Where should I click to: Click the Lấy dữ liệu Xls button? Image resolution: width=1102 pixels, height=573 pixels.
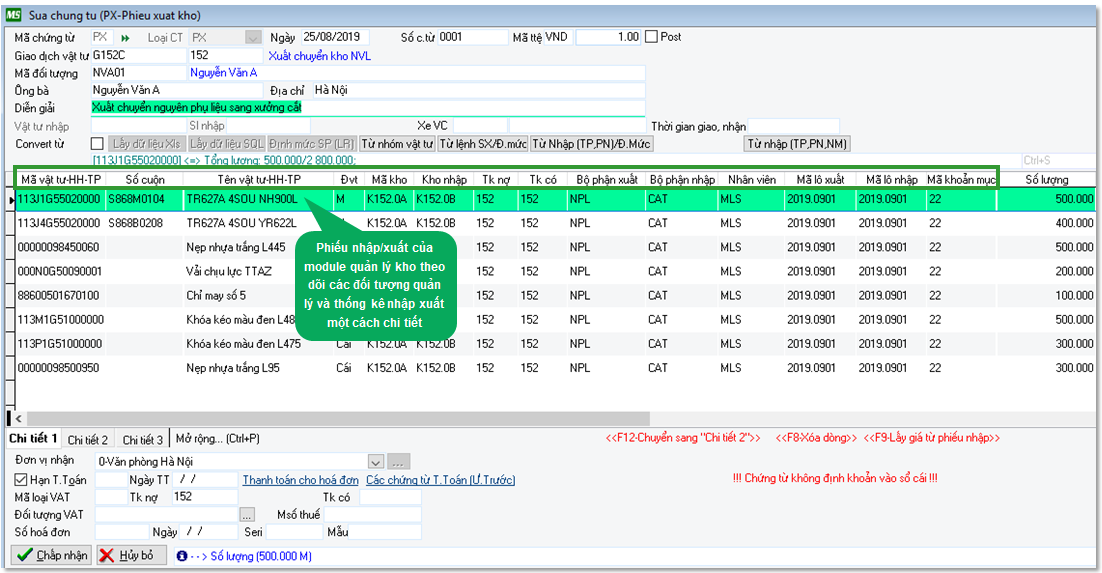[145, 143]
